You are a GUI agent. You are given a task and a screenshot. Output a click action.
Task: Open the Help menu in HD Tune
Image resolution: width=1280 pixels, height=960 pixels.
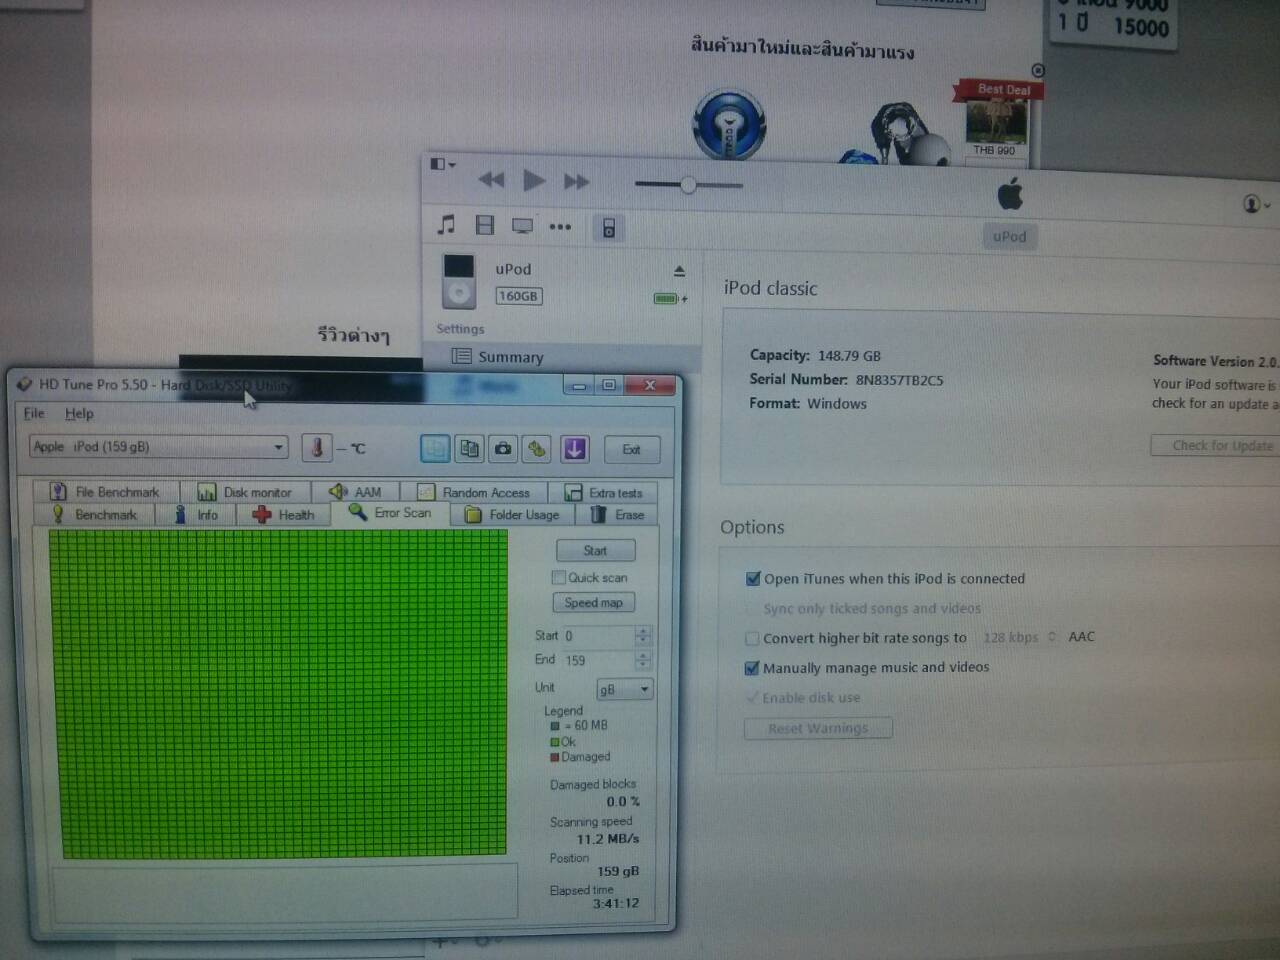pyautogui.click(x=79, y=413)
